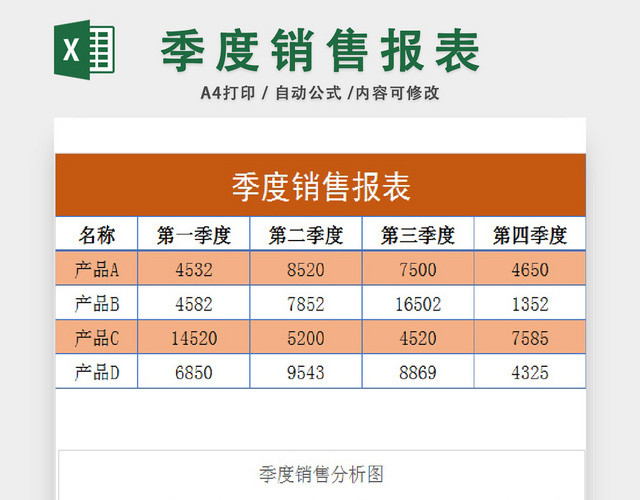Select cell with value 4325
Viewport: 640px width, 500px height.
(x=530, y=371)
